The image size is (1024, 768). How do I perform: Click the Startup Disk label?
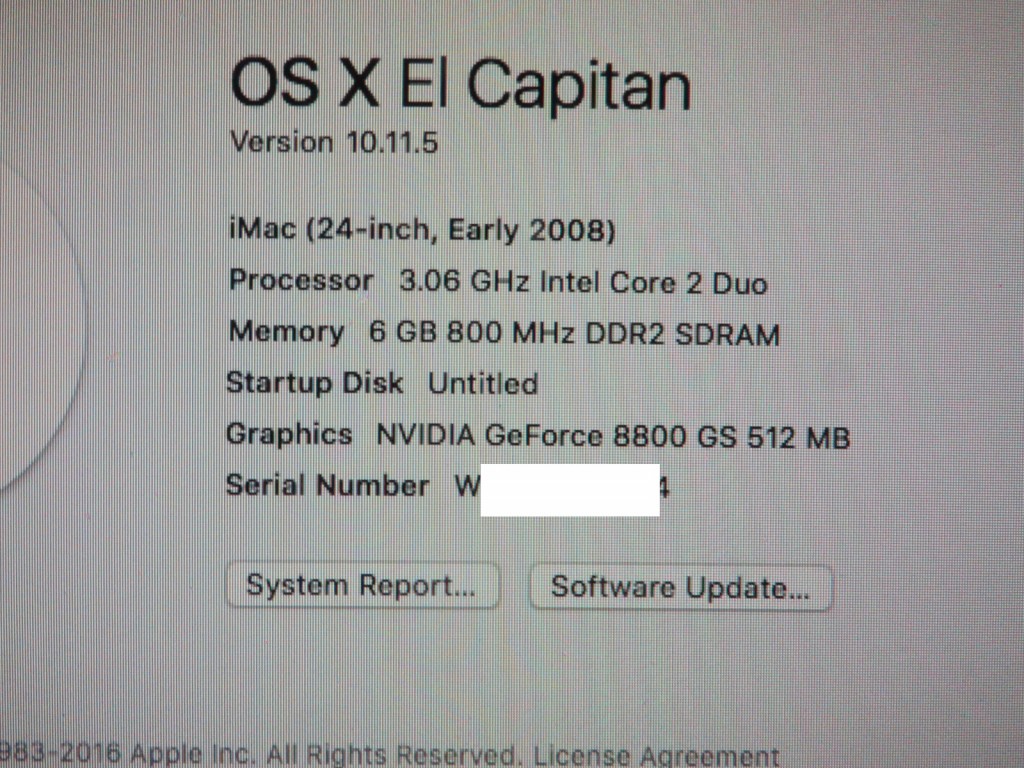pos(314,383)
